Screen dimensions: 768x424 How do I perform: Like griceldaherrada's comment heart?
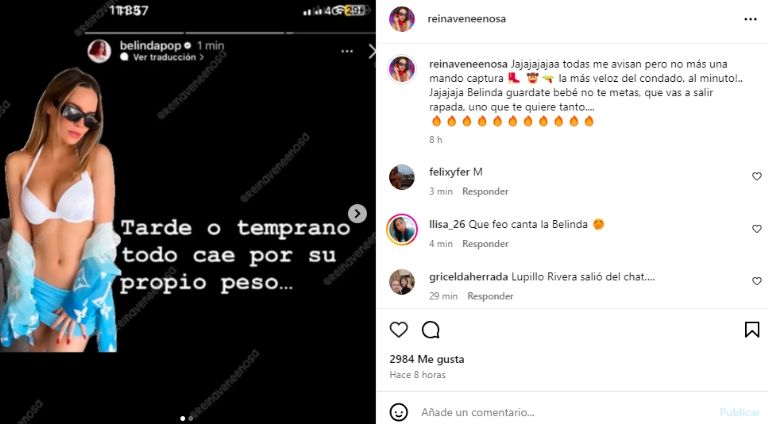[757, 281]
